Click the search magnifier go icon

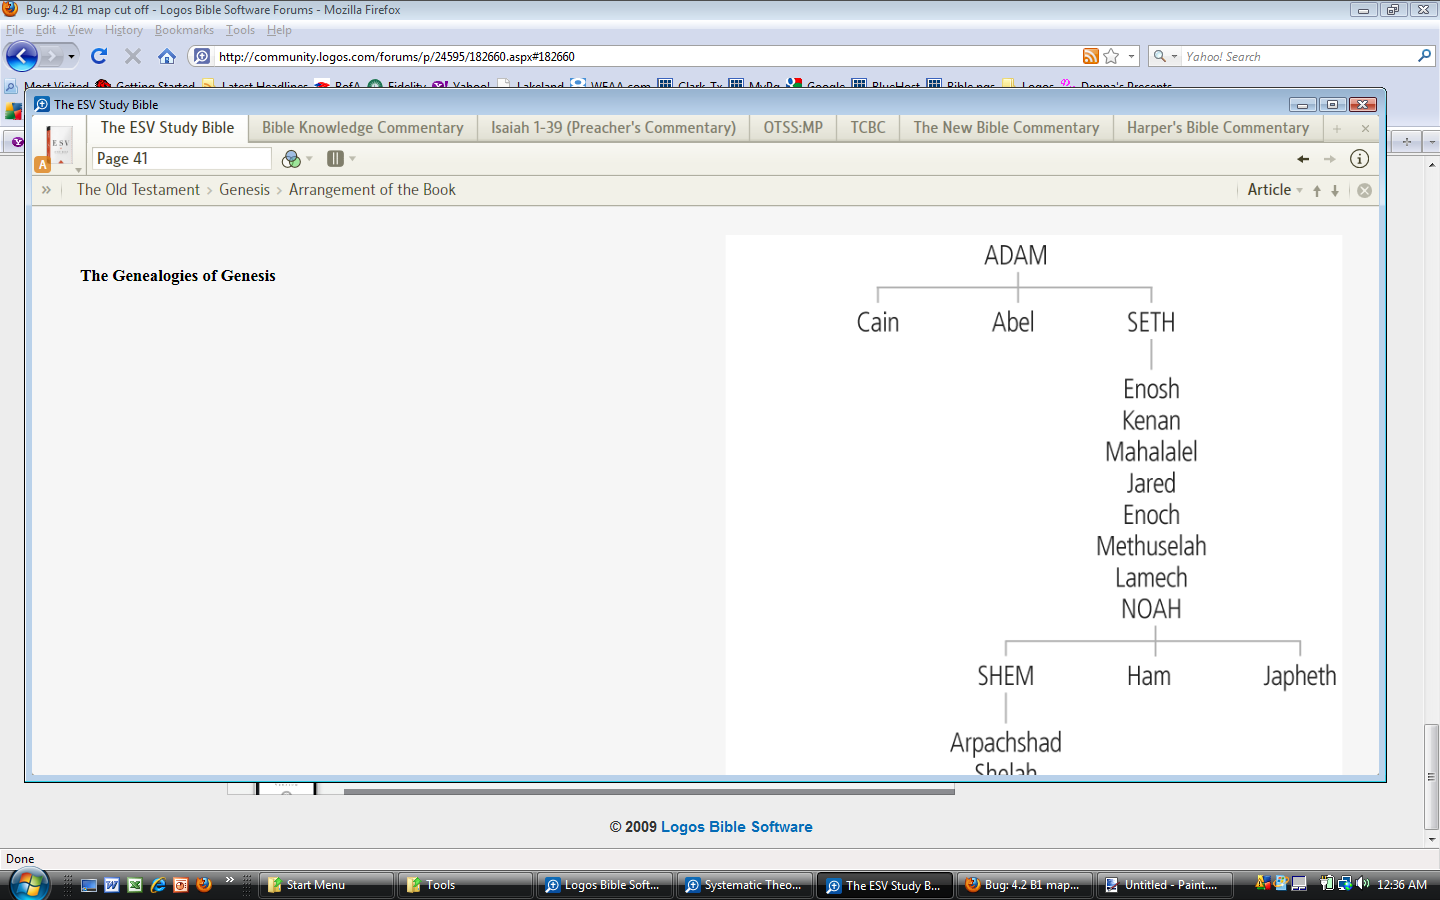[x=1425, y=56]
